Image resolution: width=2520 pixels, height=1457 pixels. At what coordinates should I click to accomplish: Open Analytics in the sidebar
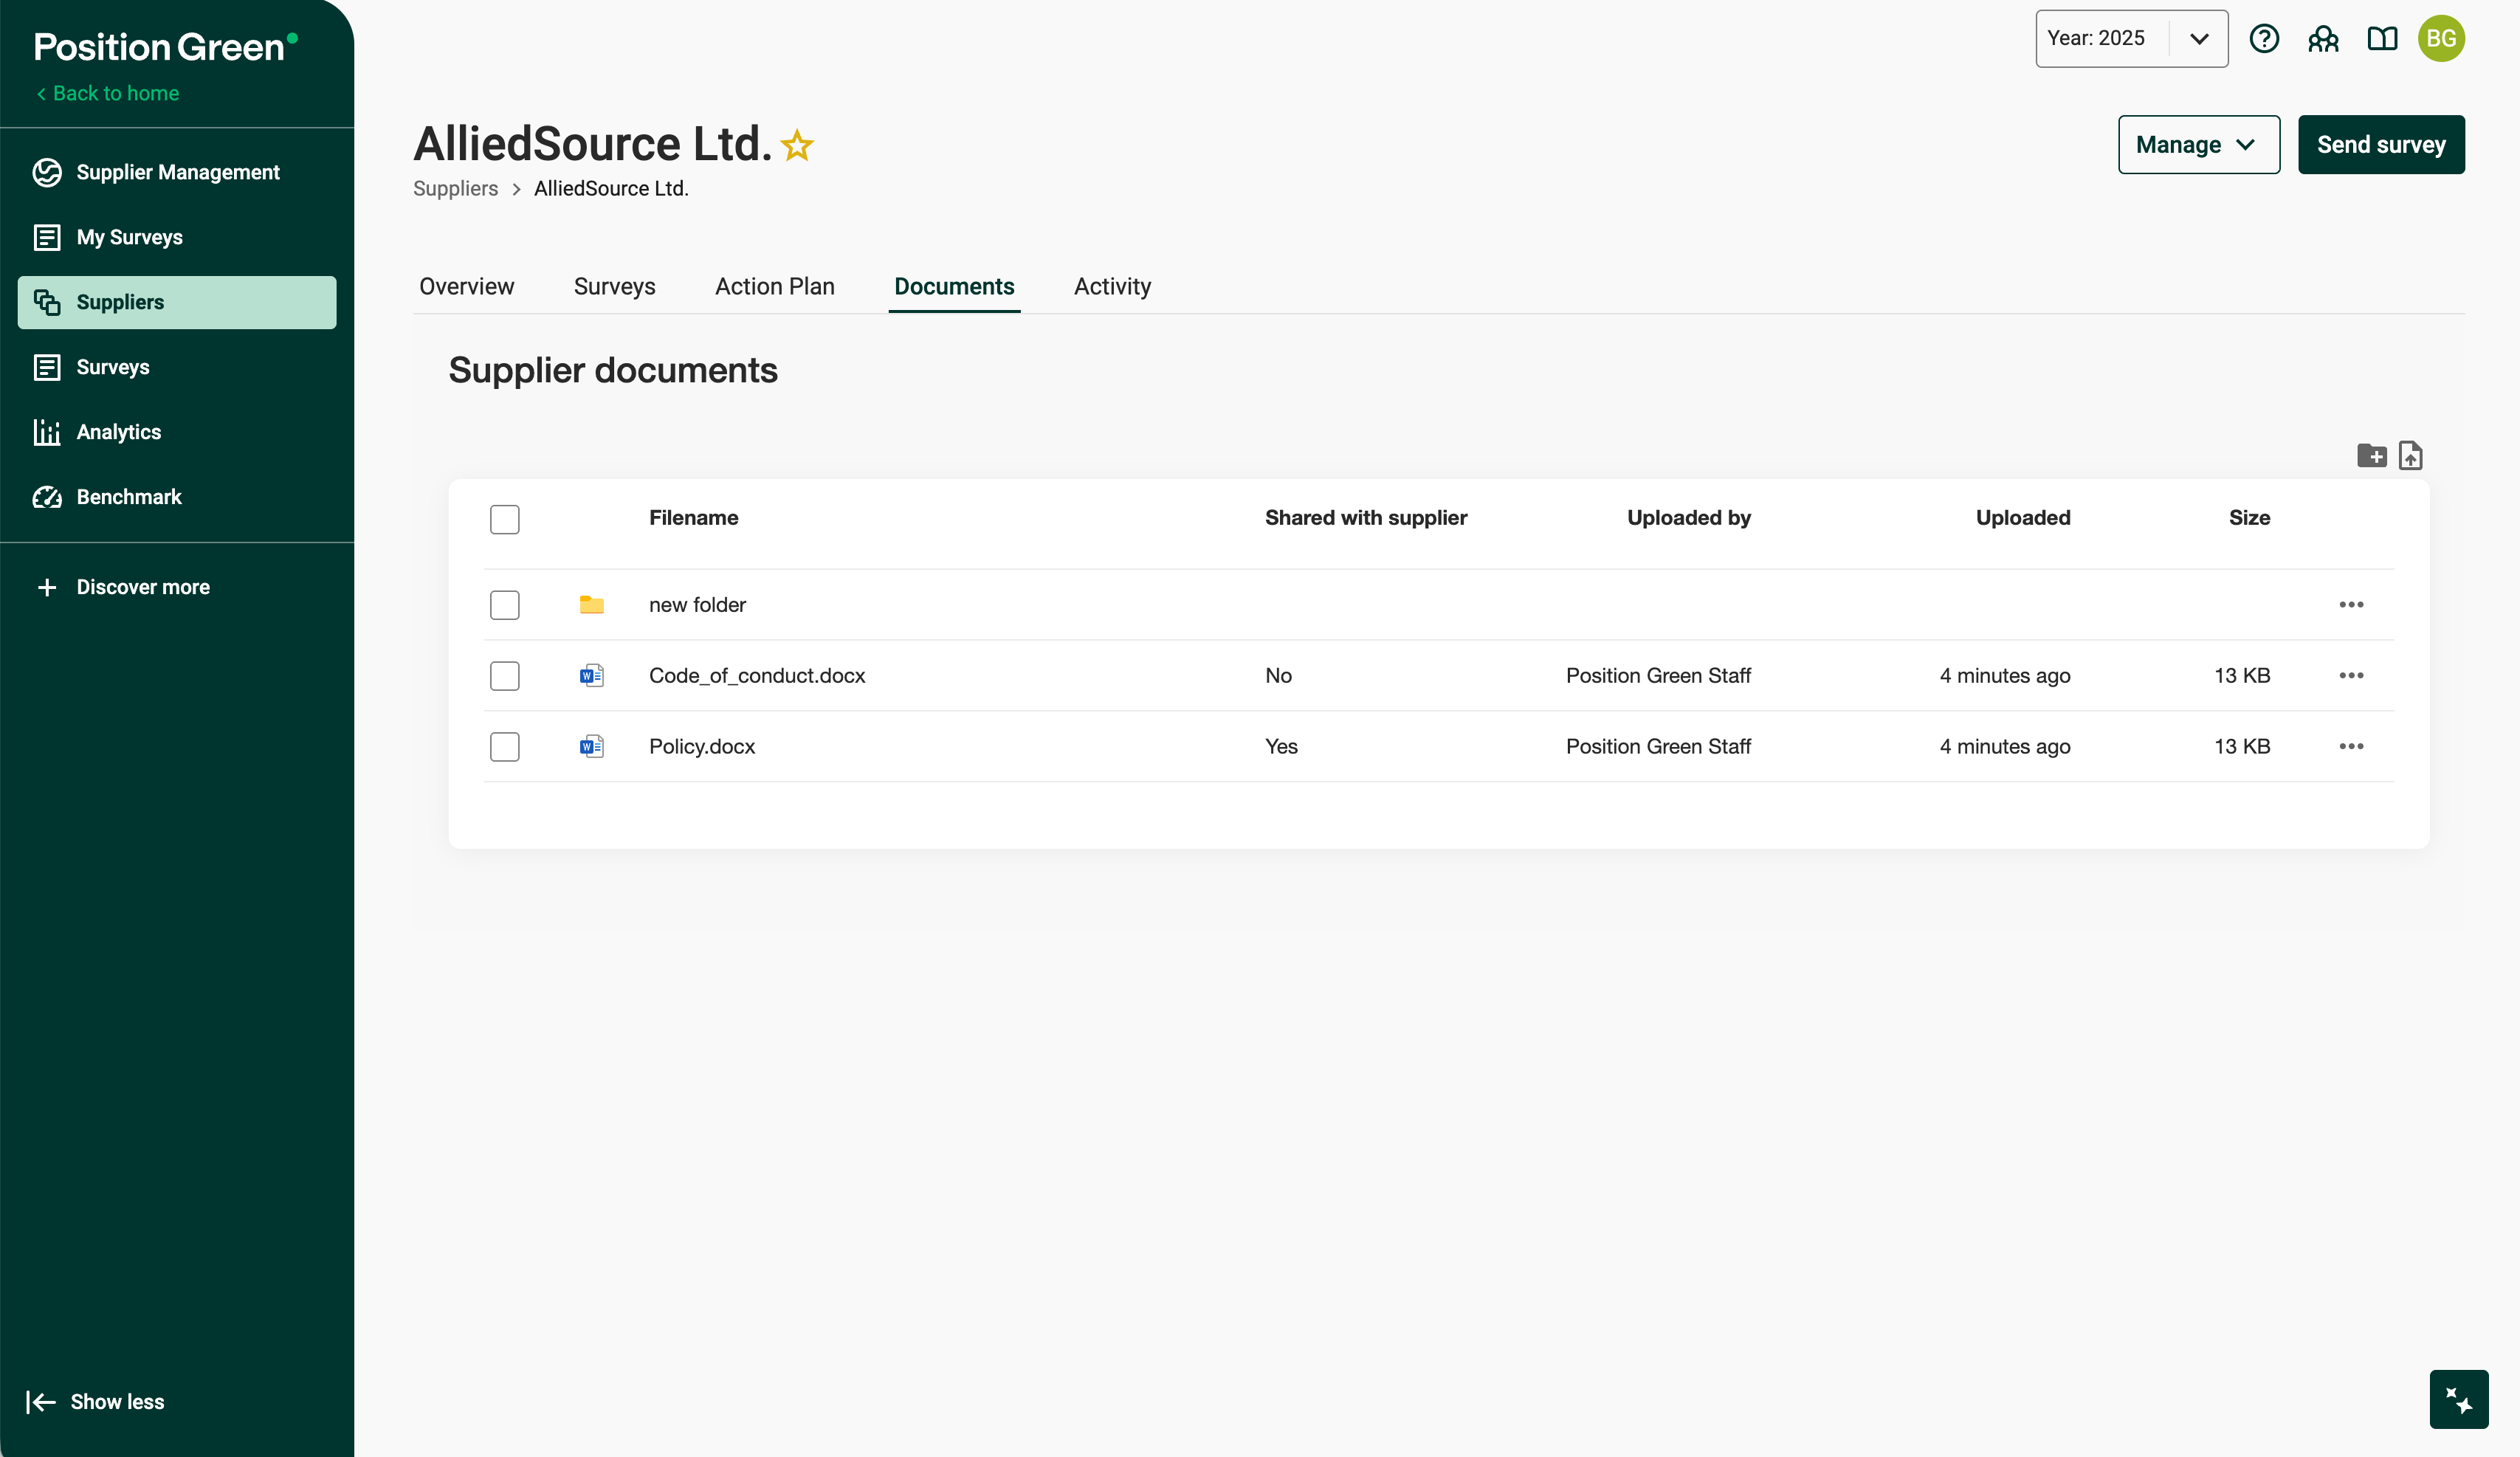tap(177, 432)
